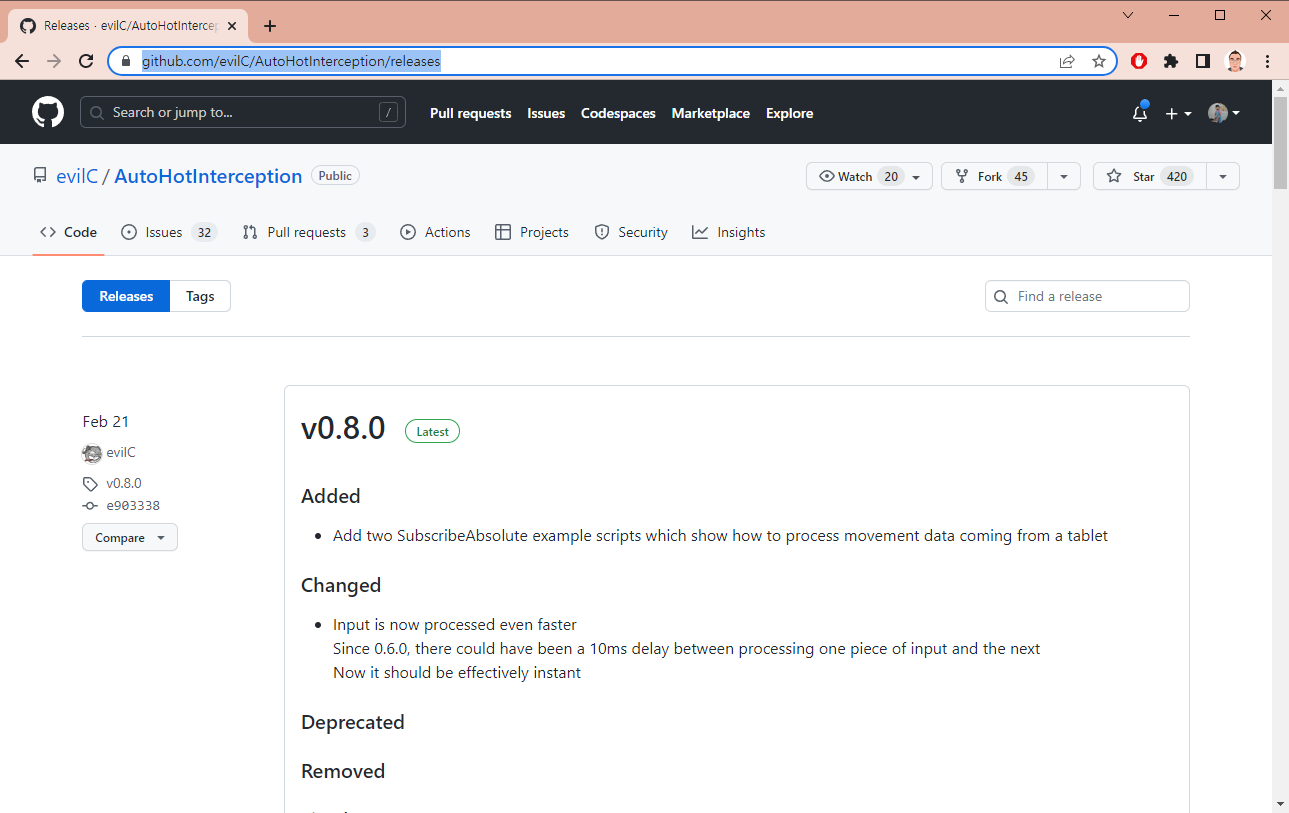The width and height of the screenshot is (1289, 813).
Task: Switch to the Security tab
Action: pos(631,232)
